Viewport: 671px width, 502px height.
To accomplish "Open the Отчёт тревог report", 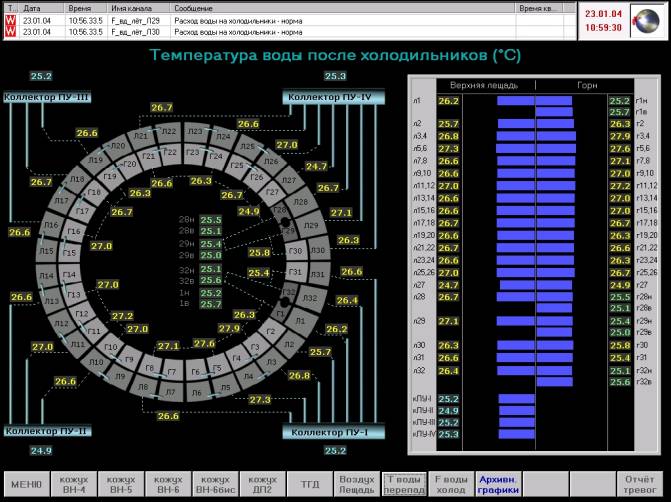I will (641, 485).
